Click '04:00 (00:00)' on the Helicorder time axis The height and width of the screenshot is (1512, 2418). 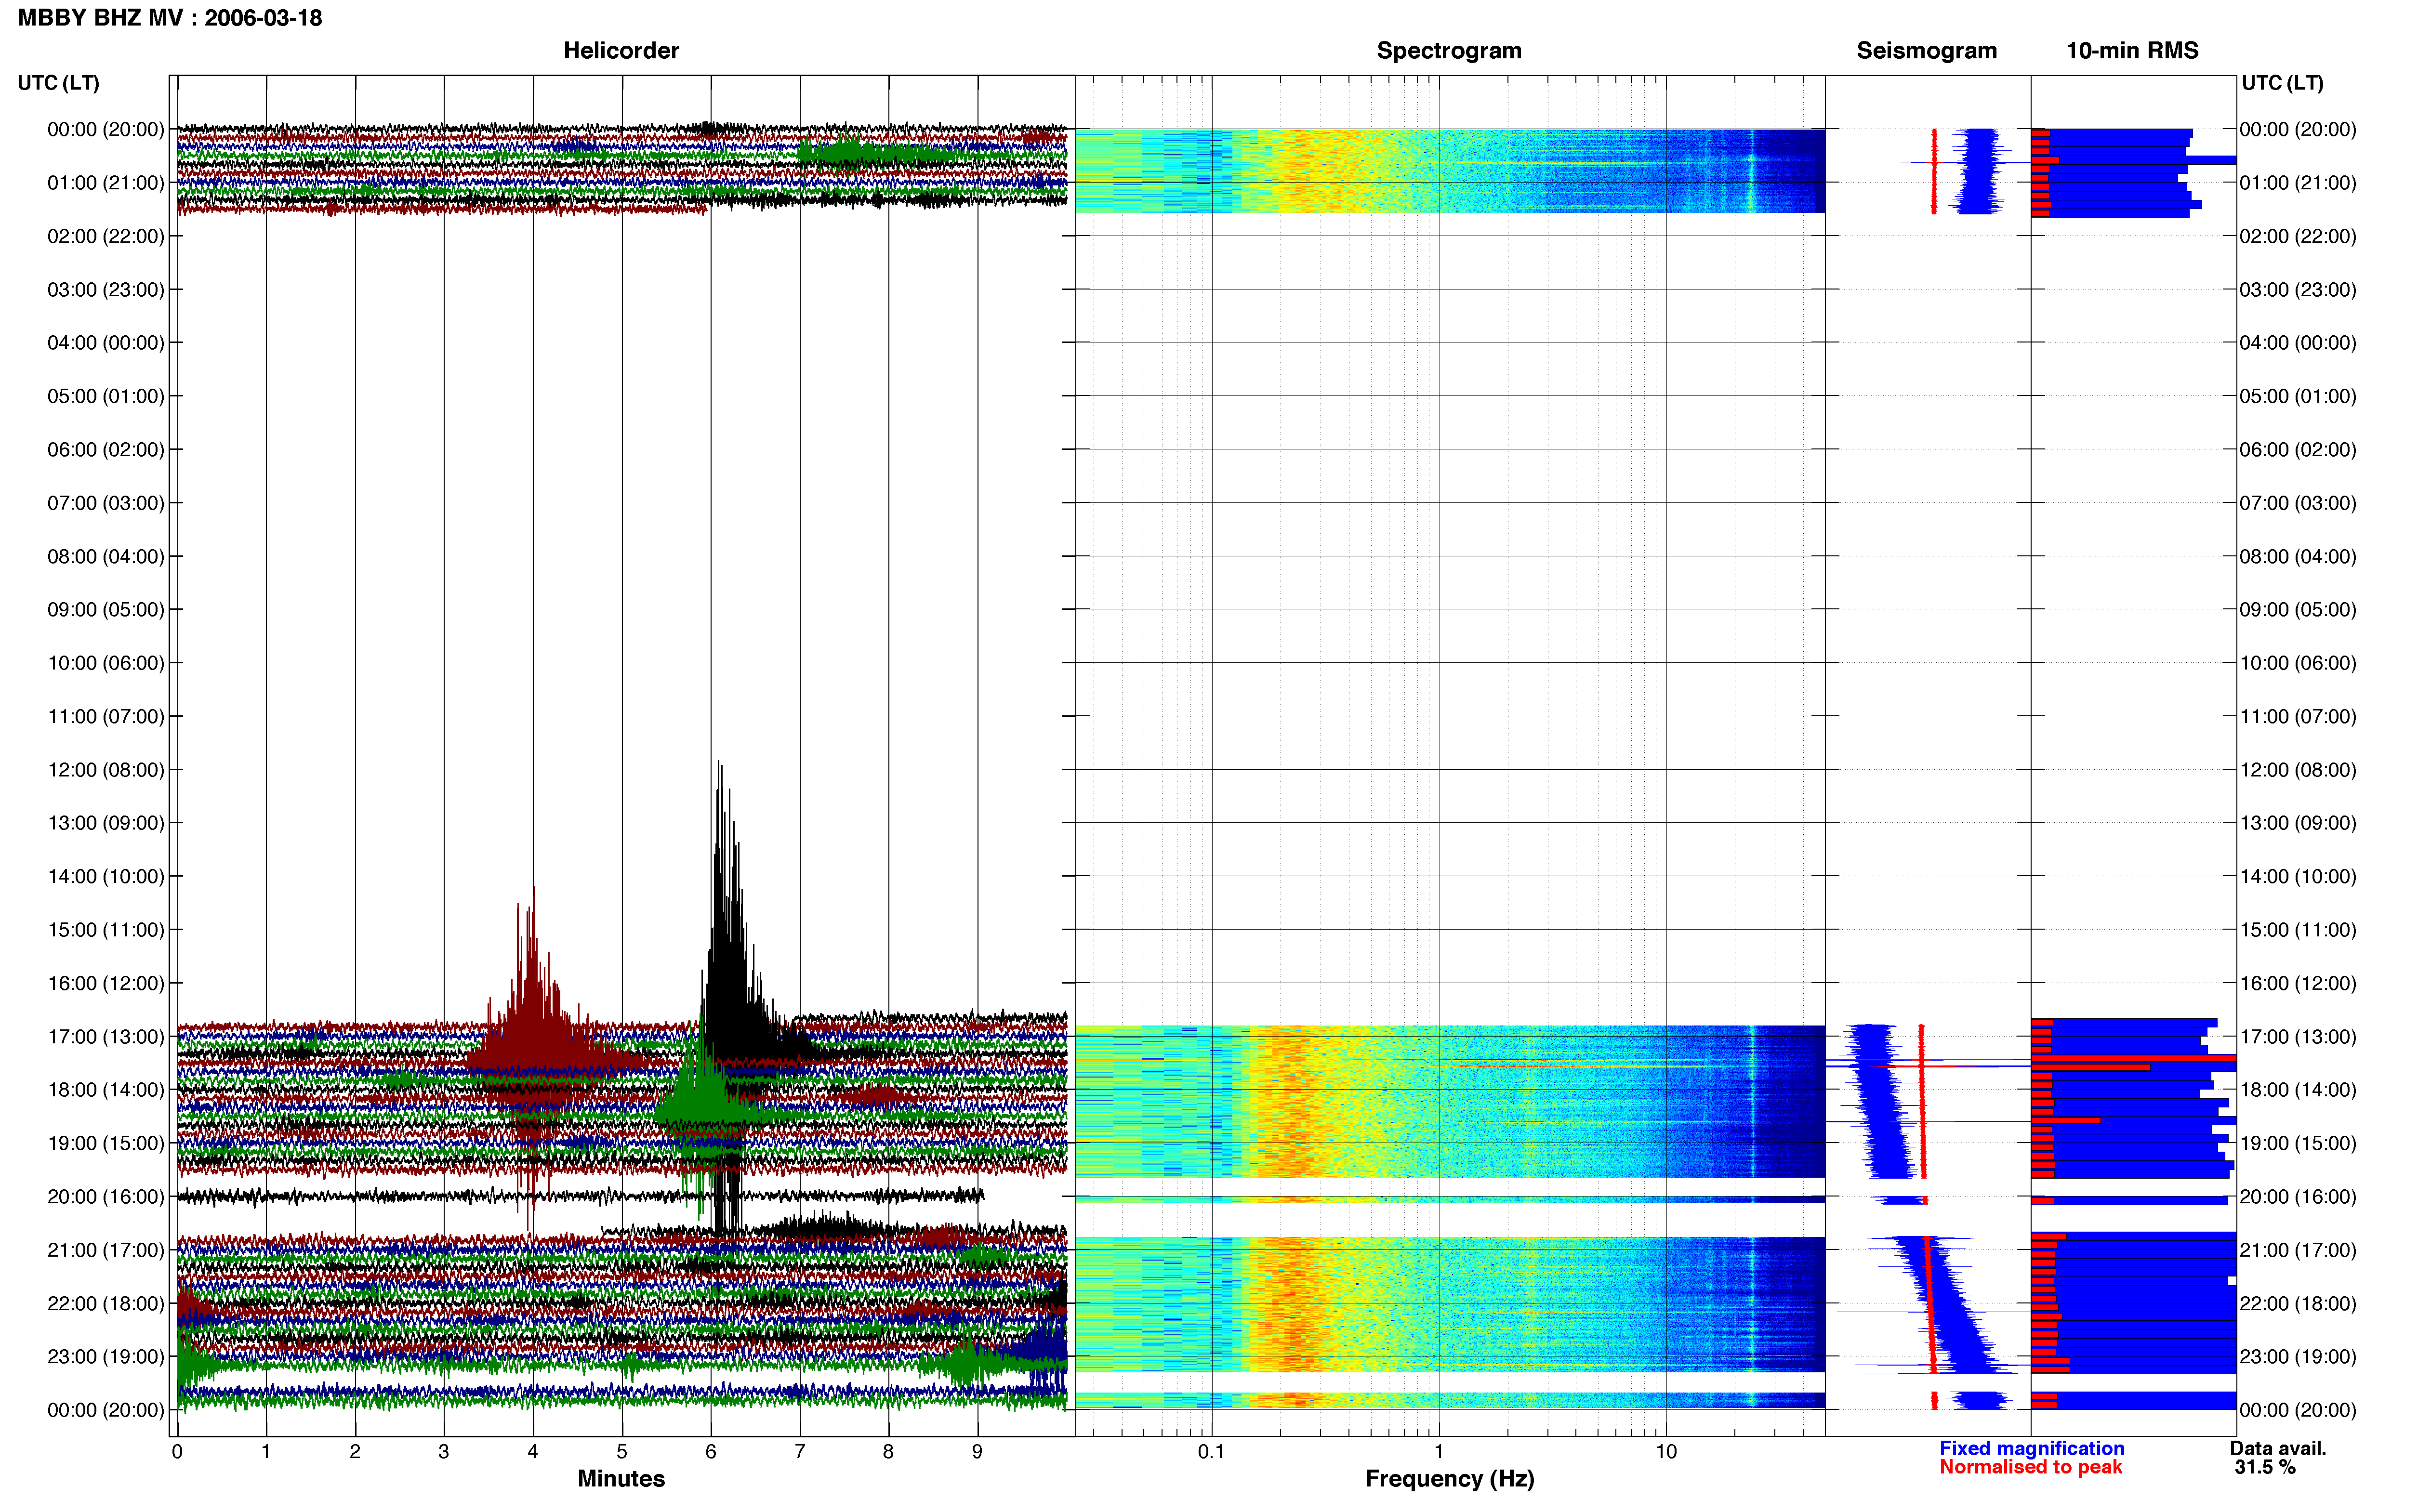106,343
